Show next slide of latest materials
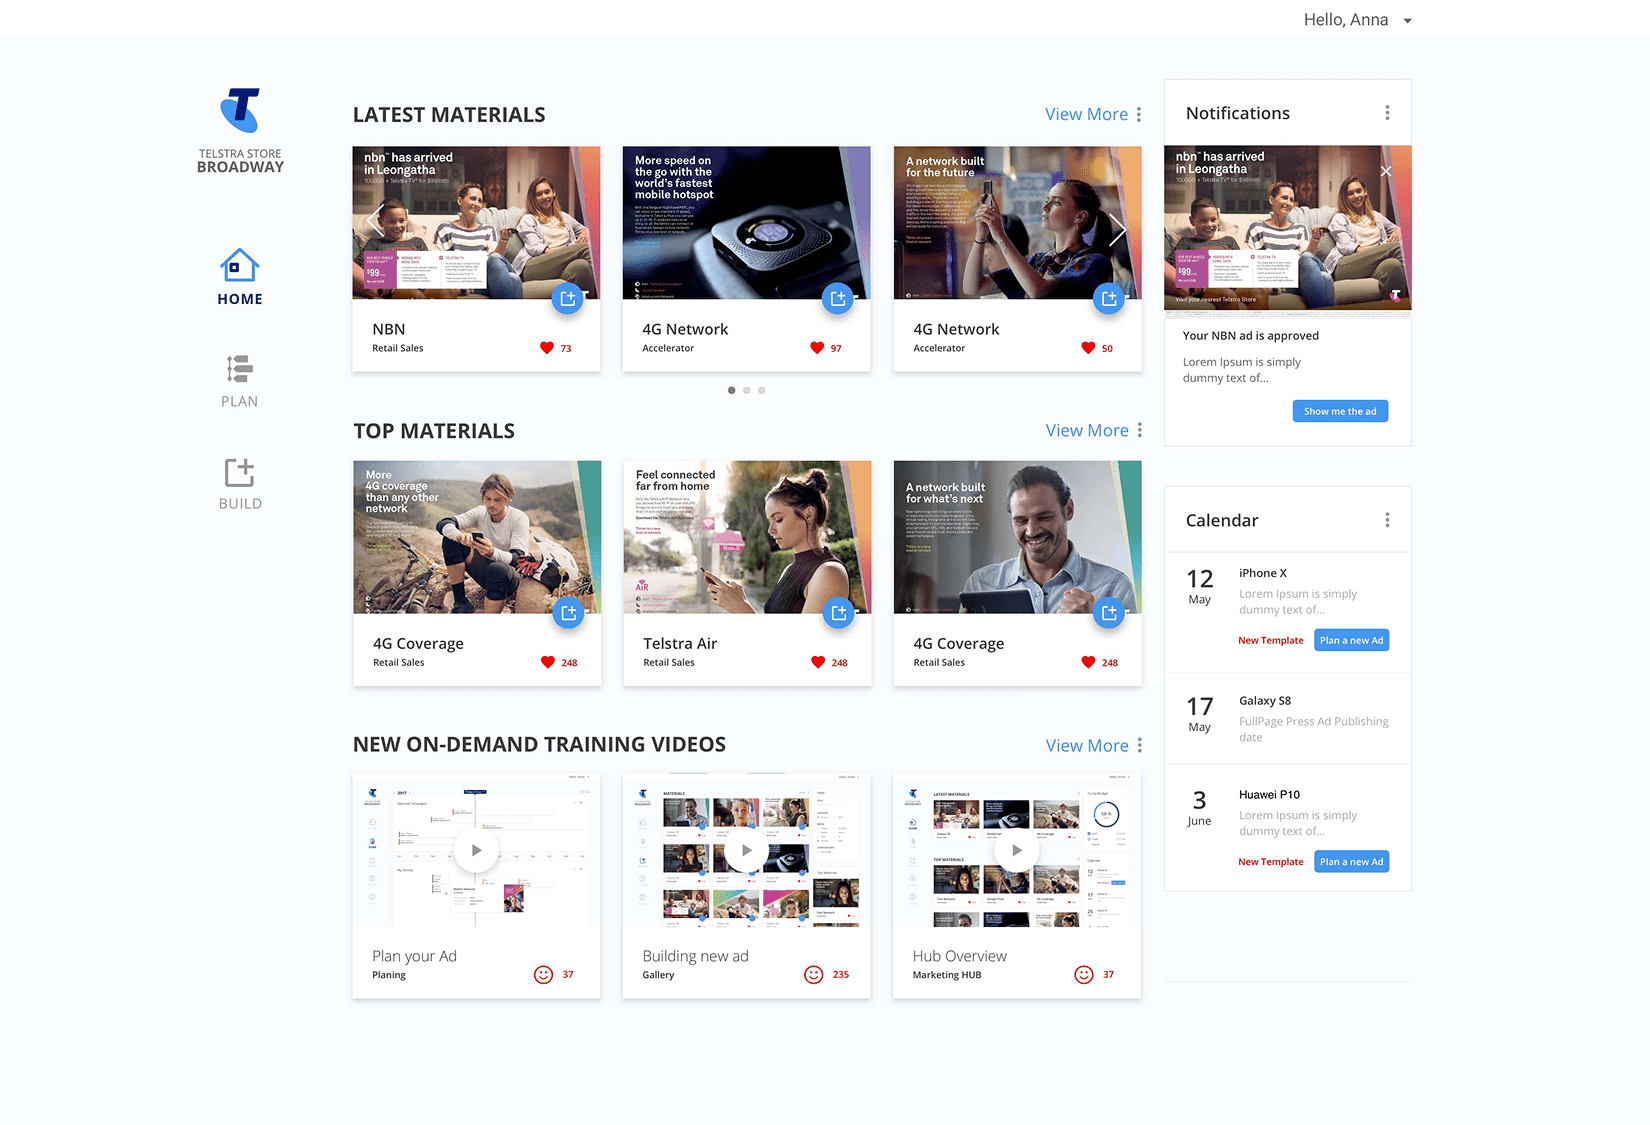The image size is (1650, 1125). point(1117,229)
